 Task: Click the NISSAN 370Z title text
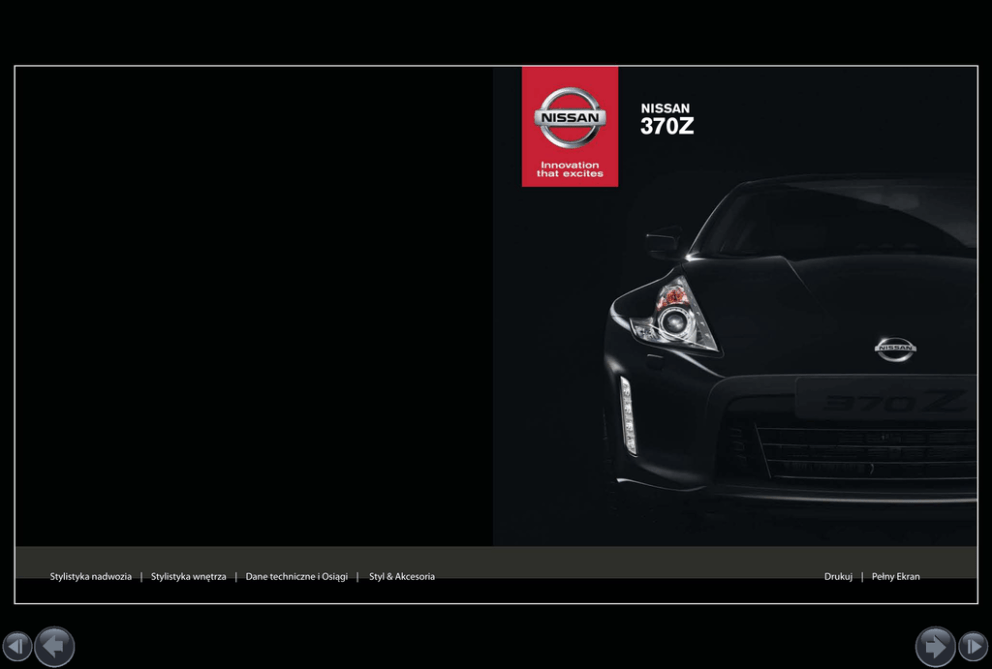pyautogui.click(x=667, y=120)
